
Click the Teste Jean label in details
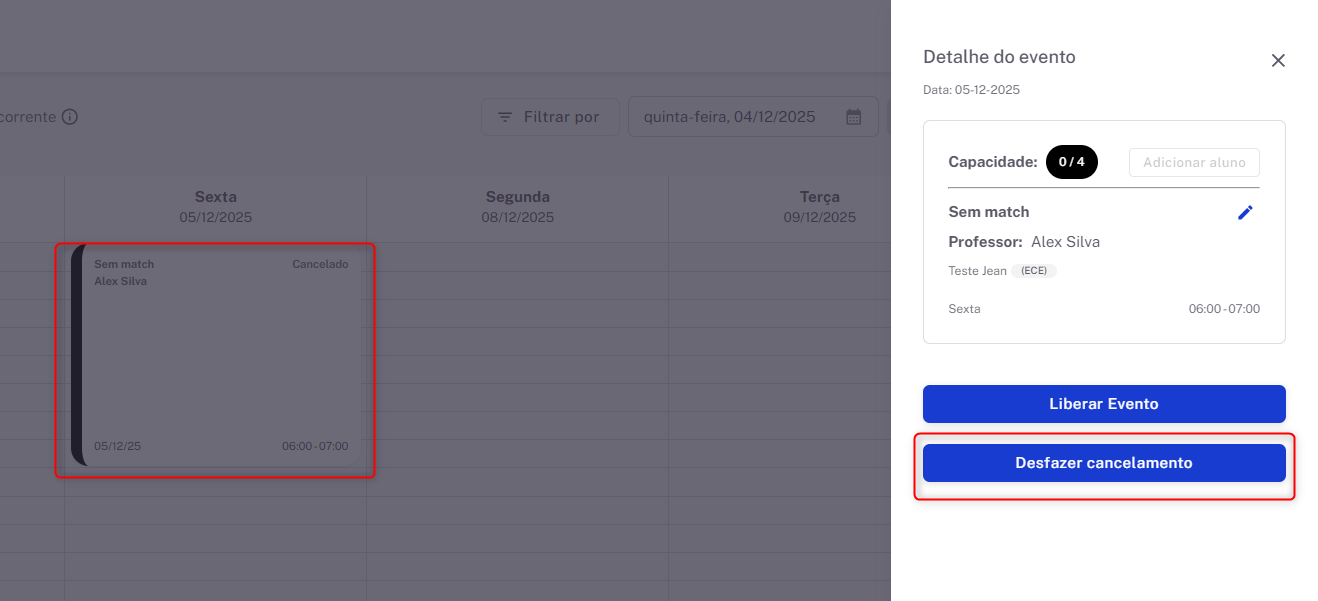click(x=977, y=271)
